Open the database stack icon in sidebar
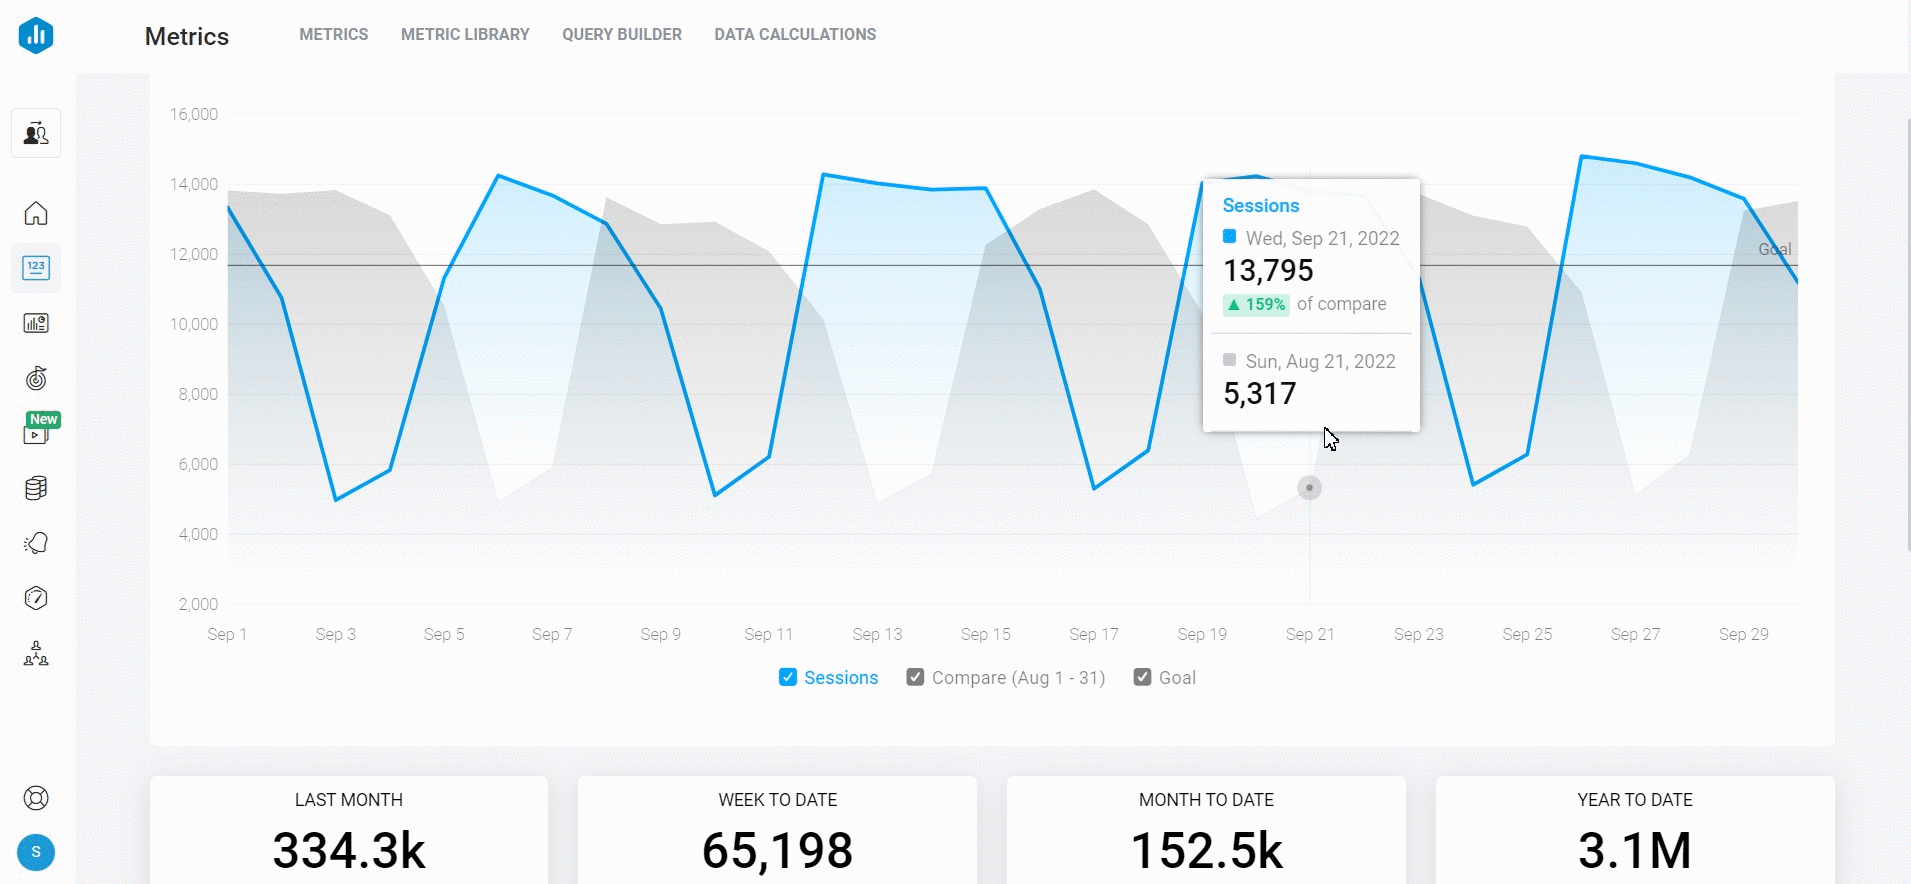Image resolution: width=1911 pixels, height=884 pixels. click(36, 488)
